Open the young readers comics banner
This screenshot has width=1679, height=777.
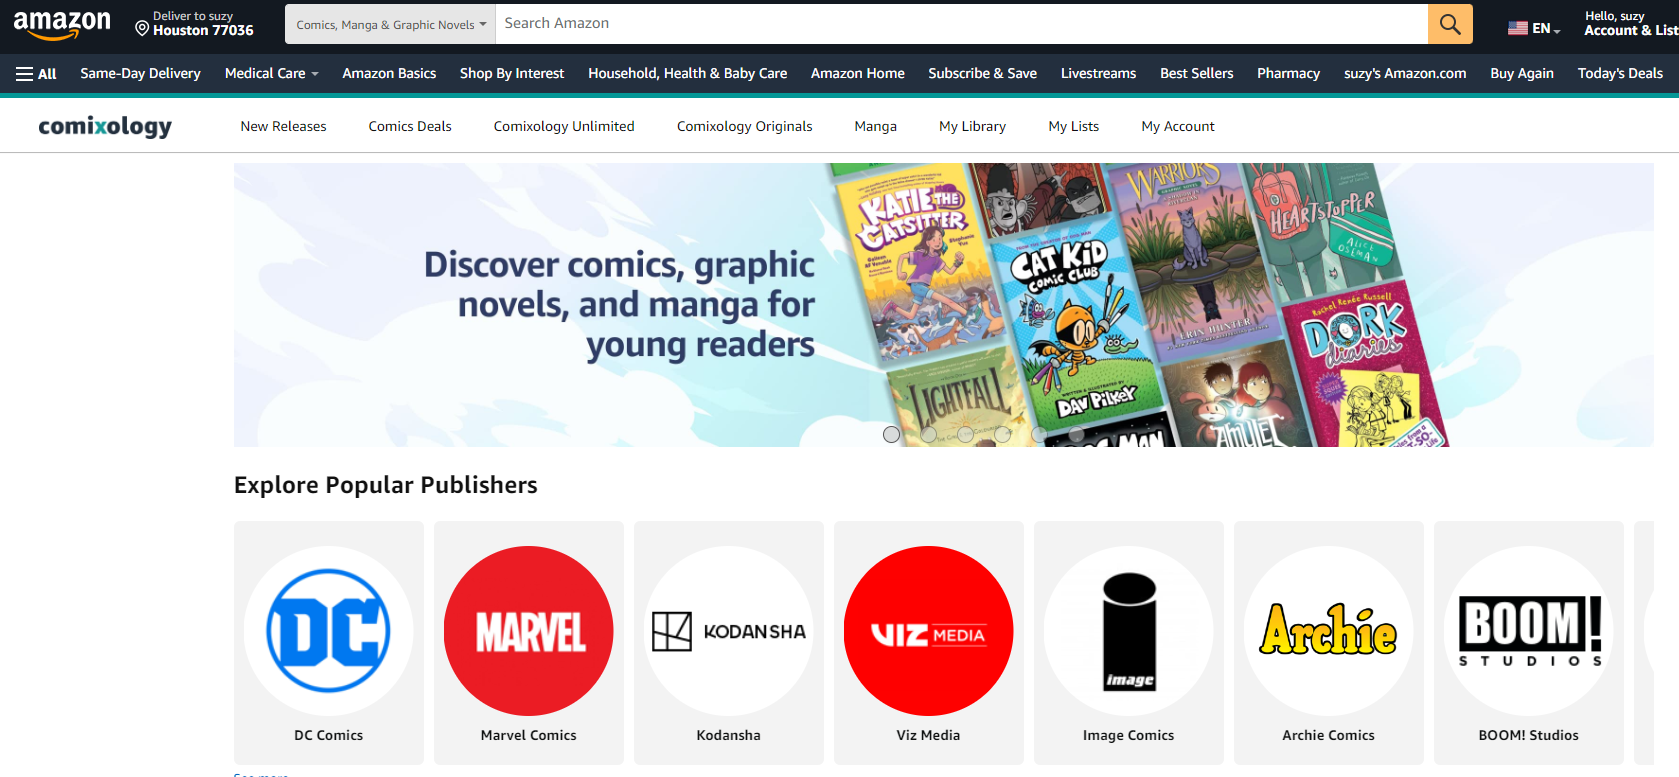tap(943, 305)
